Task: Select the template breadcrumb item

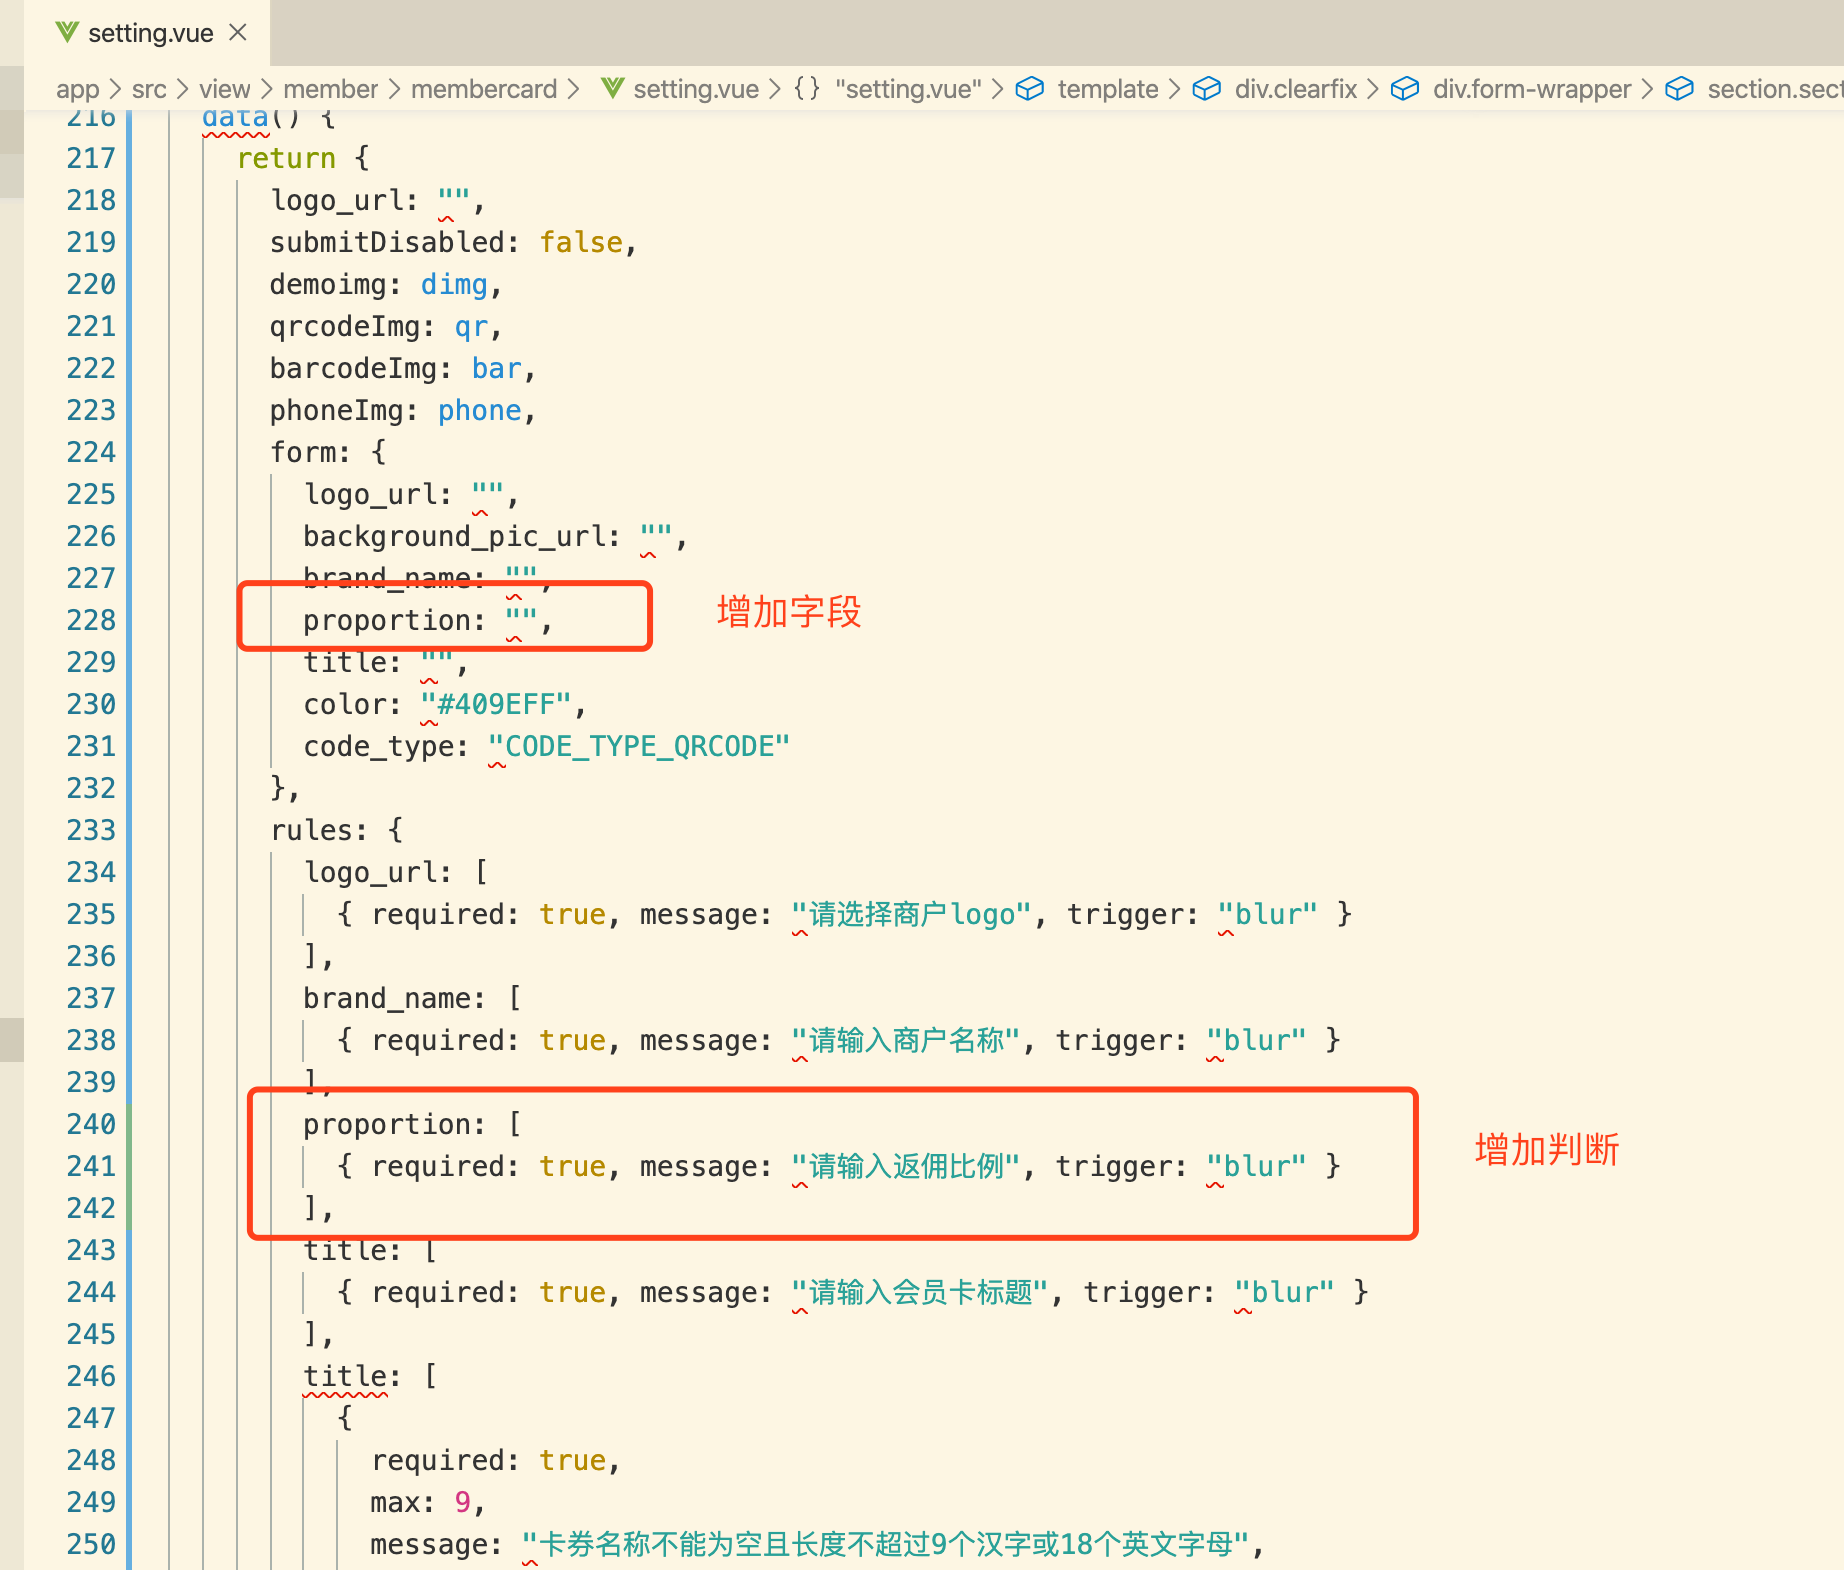Action: [x=1107, y=89]
